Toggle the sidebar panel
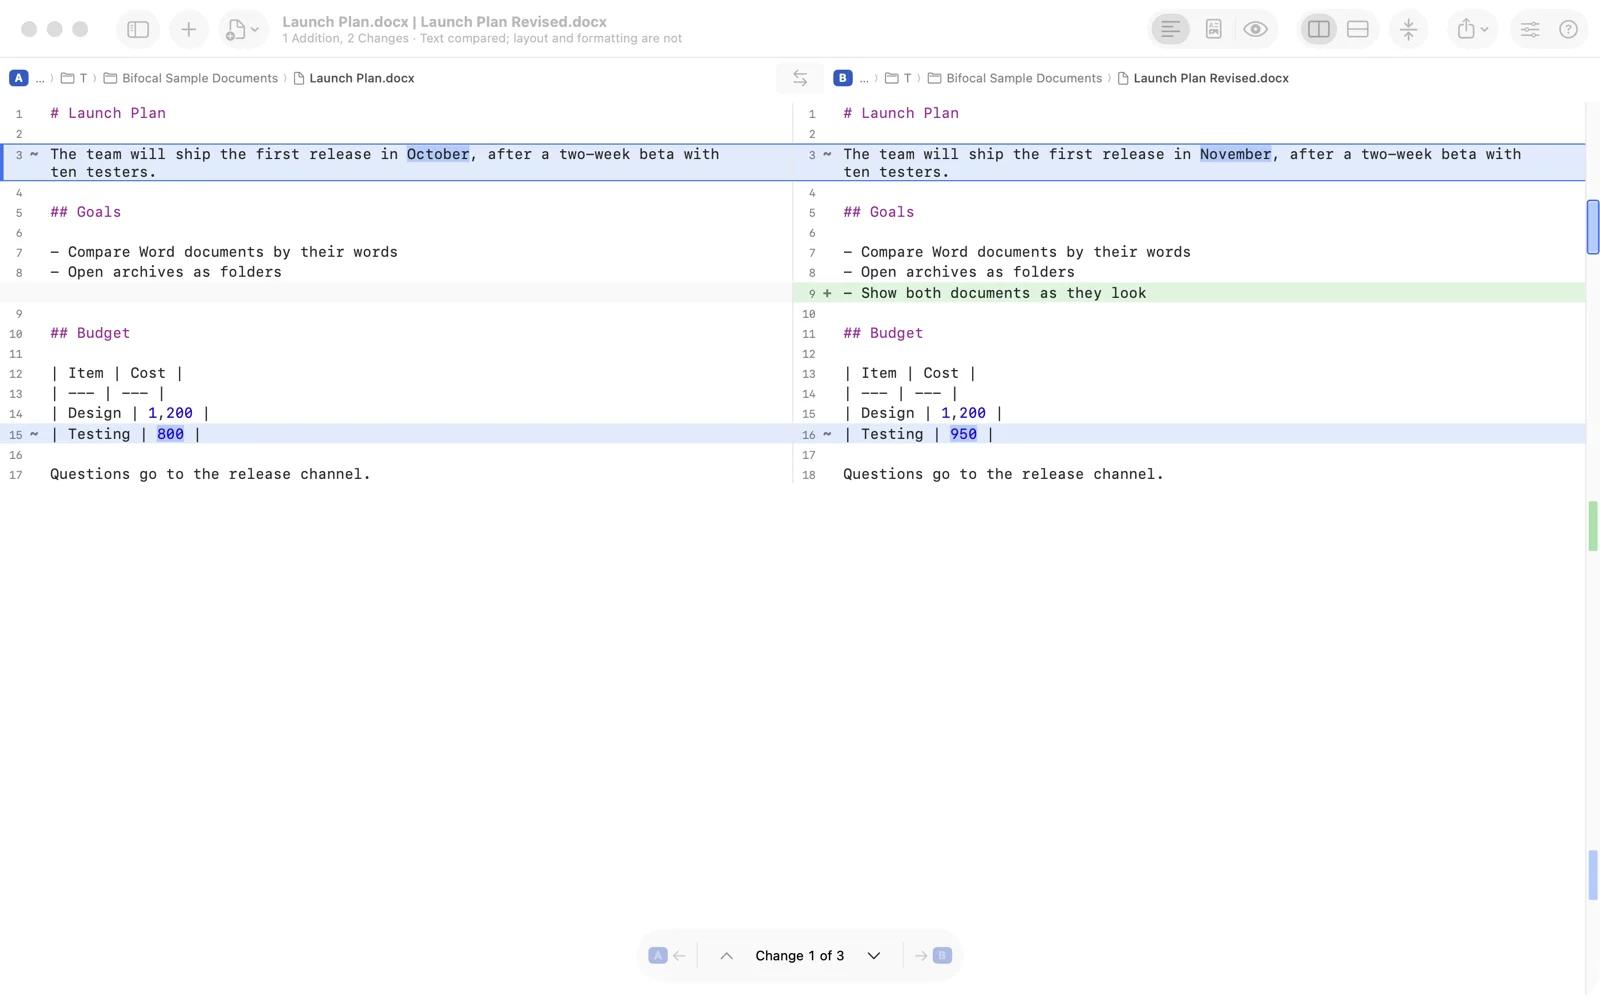Screen dimensions: 1600x1000 pyautogui.click(x=138, y=29)
